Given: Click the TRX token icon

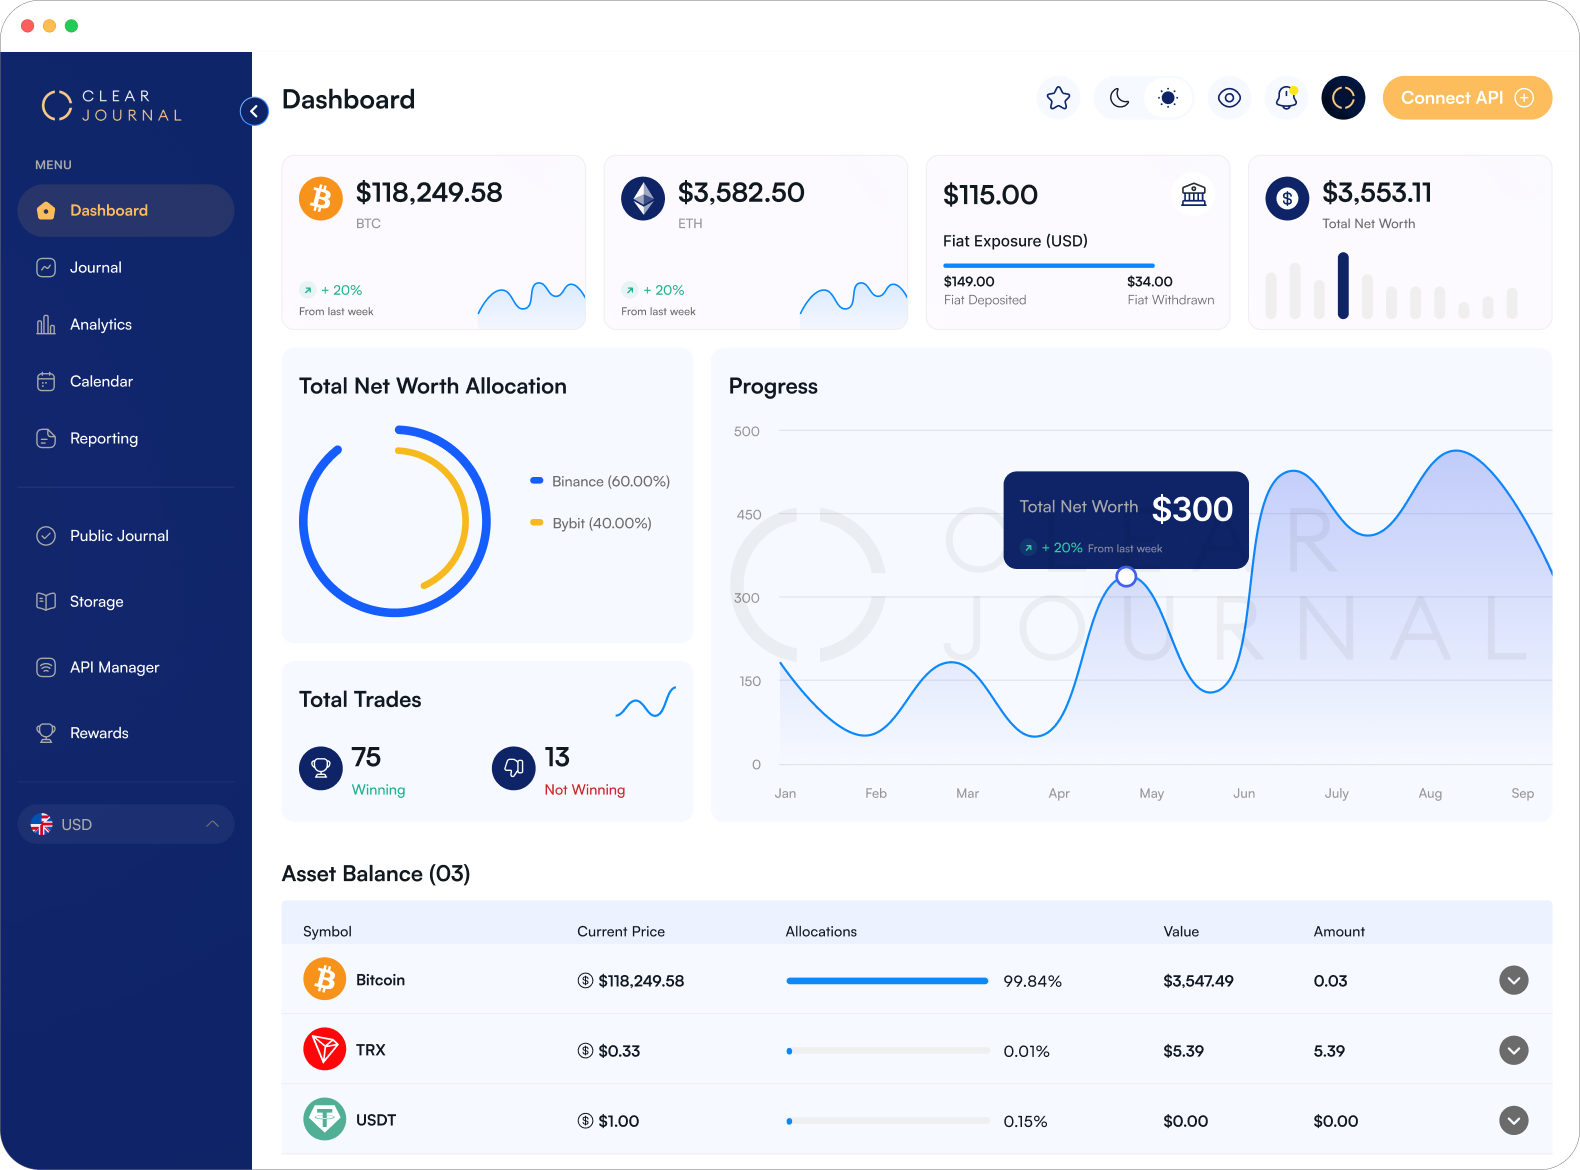Looking at the screenshot, I should point(324,1050).
